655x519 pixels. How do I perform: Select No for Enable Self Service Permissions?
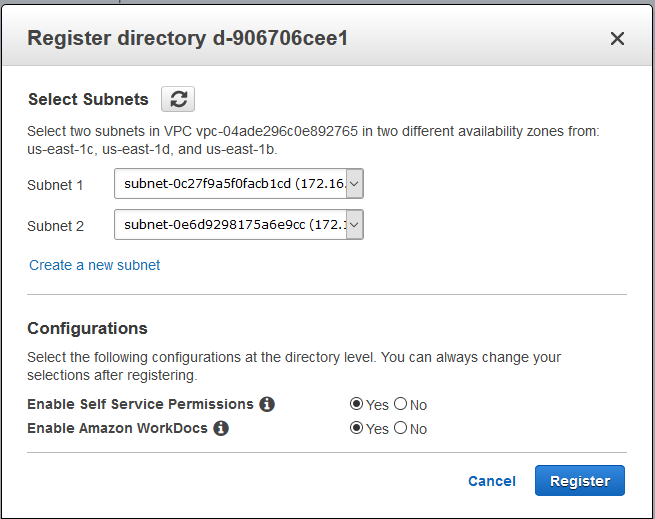coord(400,404)
